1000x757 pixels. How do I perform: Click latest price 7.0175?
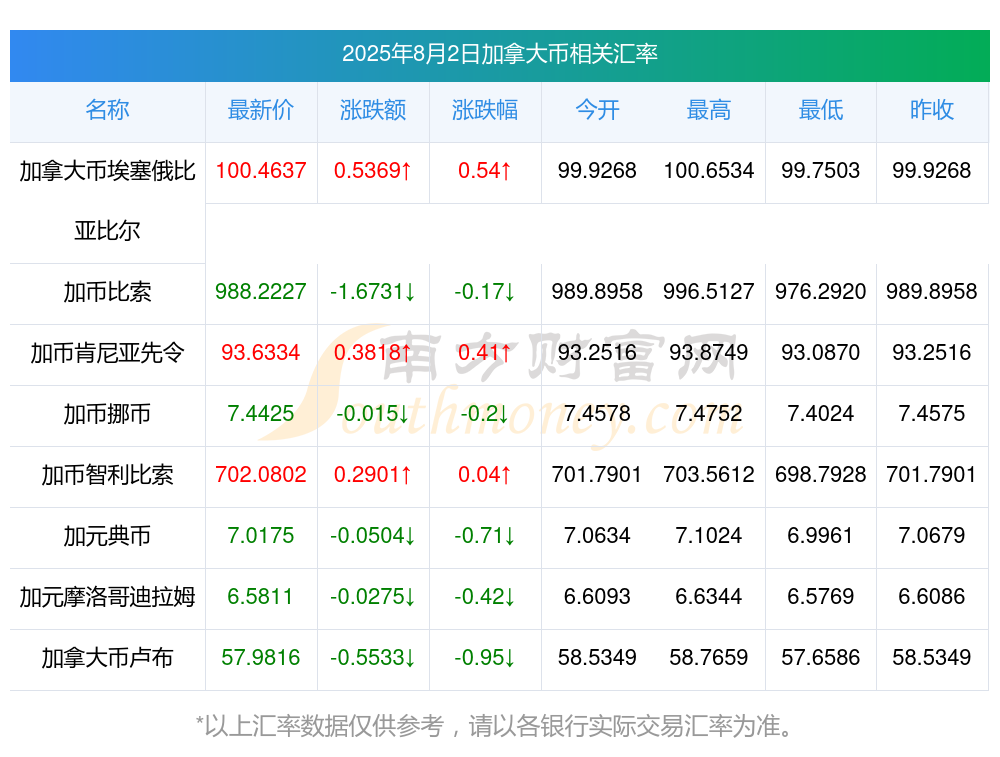click(261, 536)
